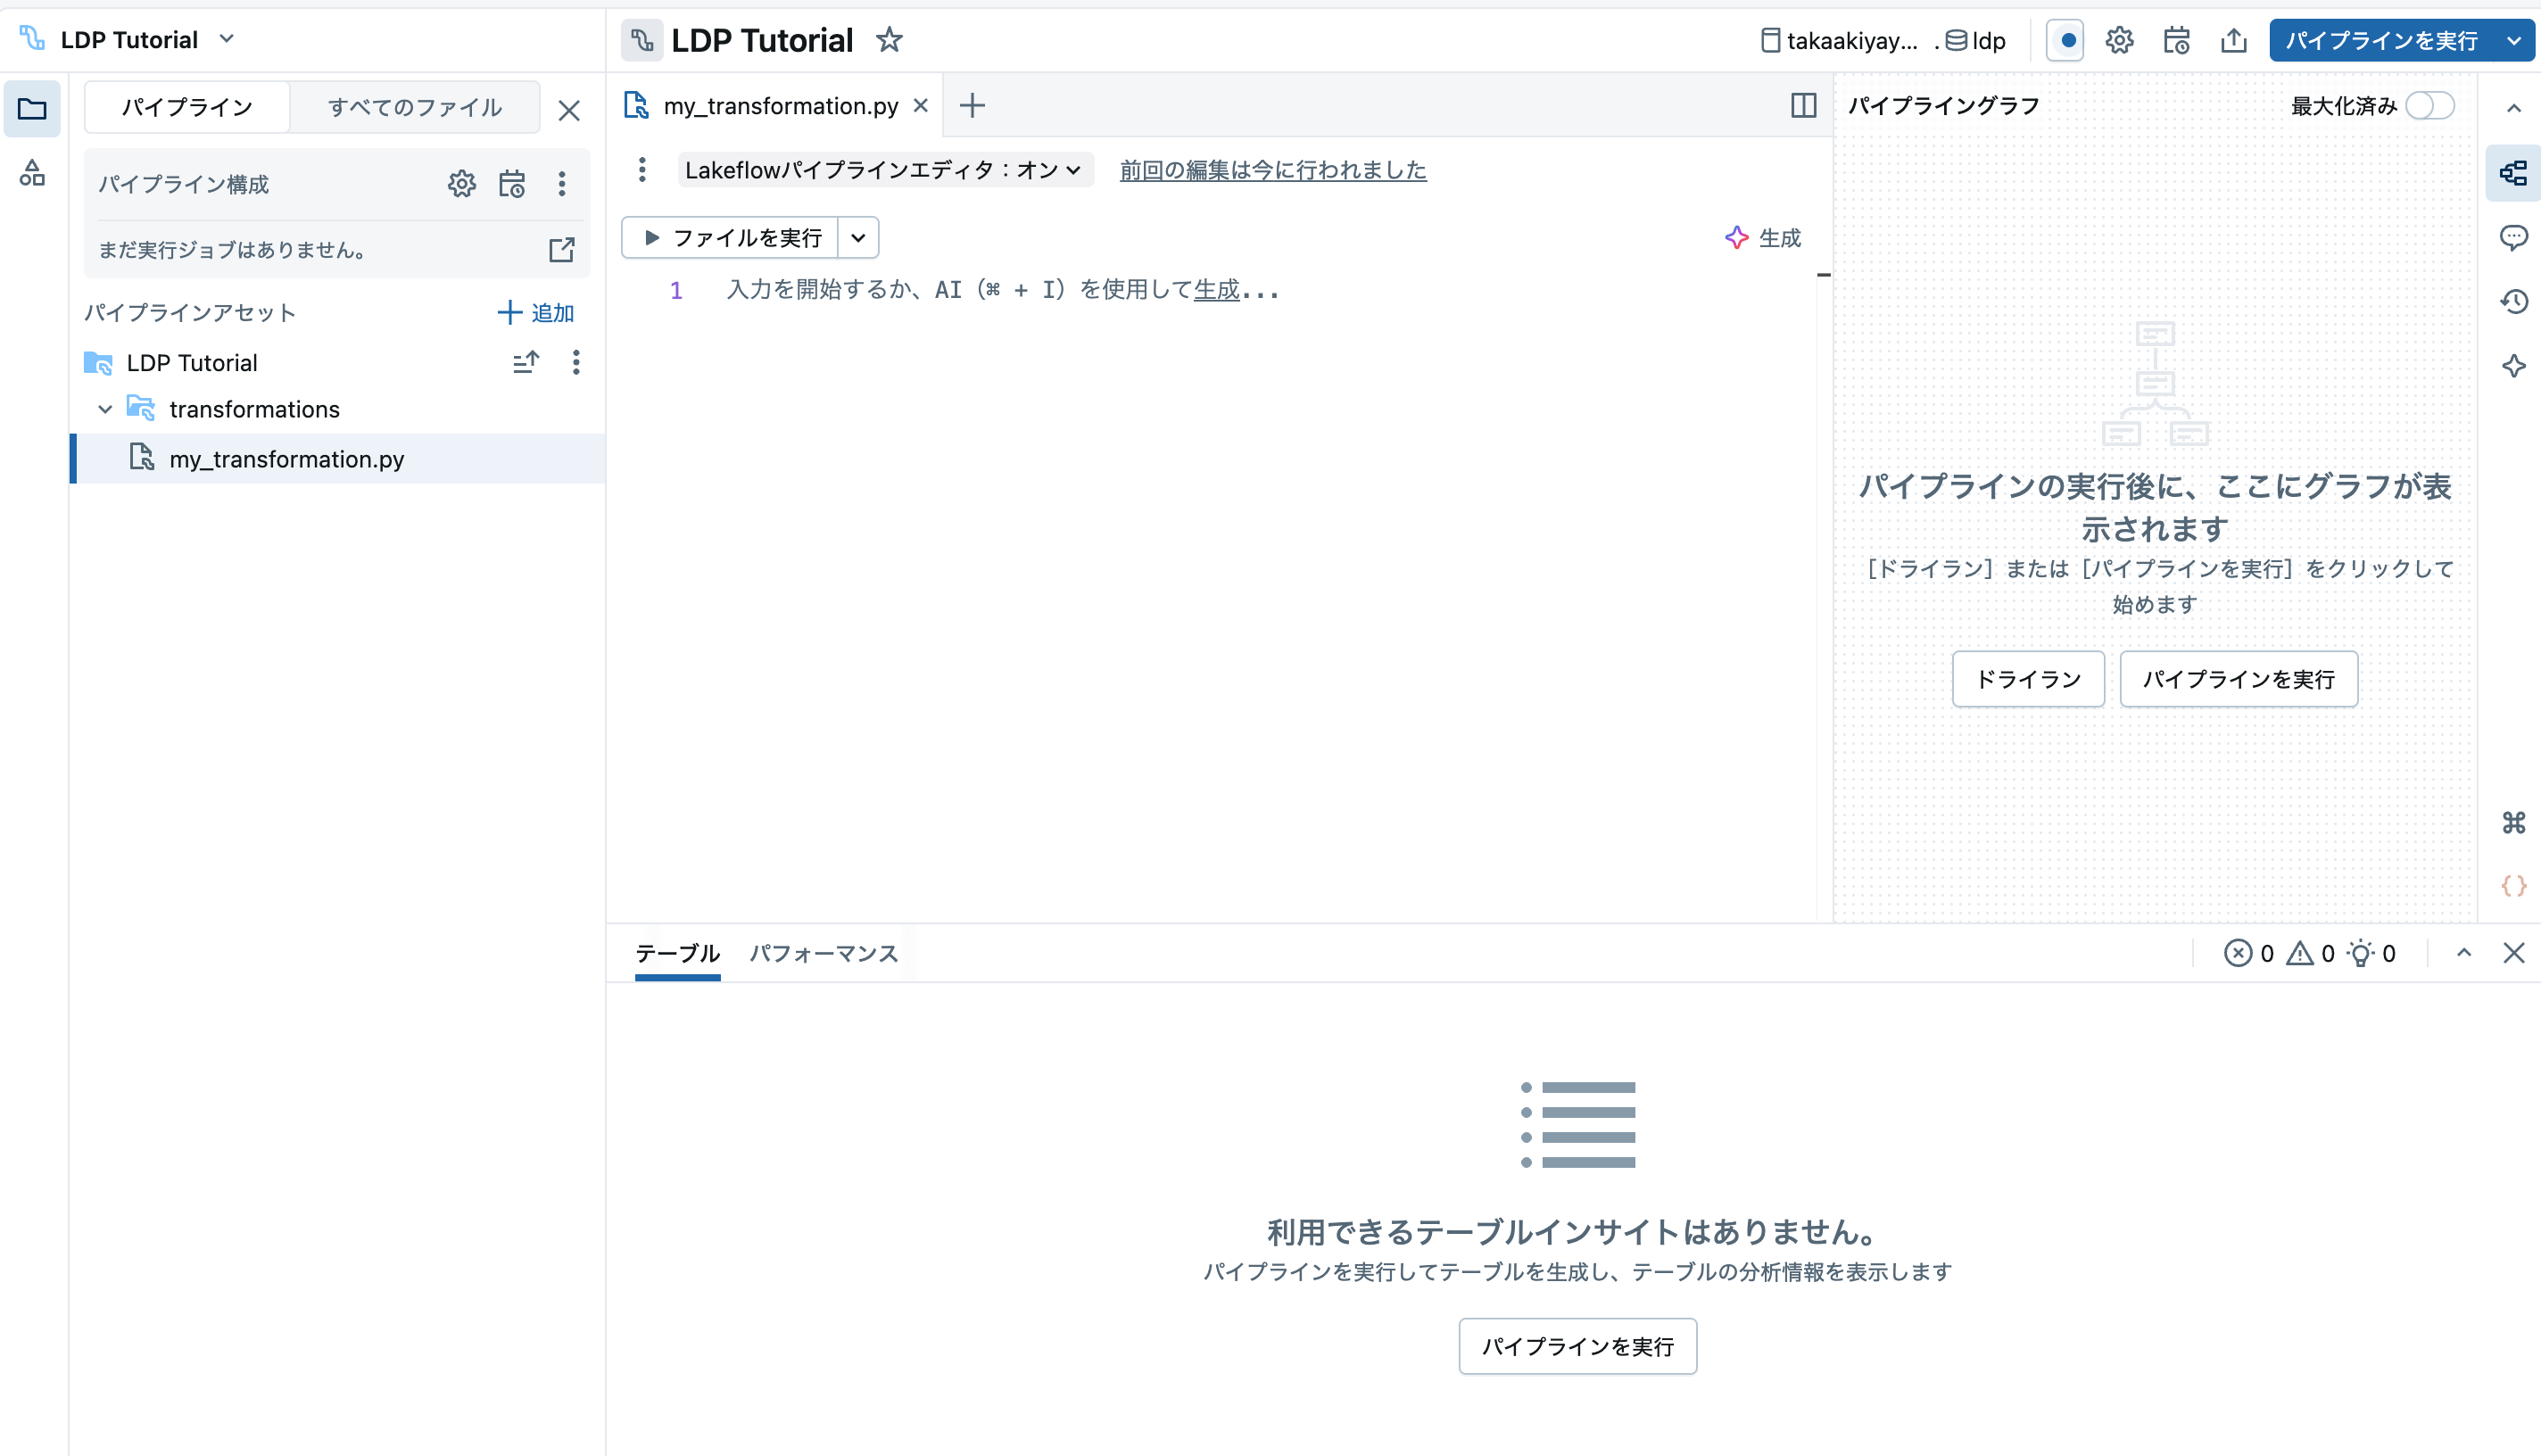The height and width of the screenshot is (1456, 2541).
Task: Open the ファイルを実行 dropdown arrow
Action: 857,237
